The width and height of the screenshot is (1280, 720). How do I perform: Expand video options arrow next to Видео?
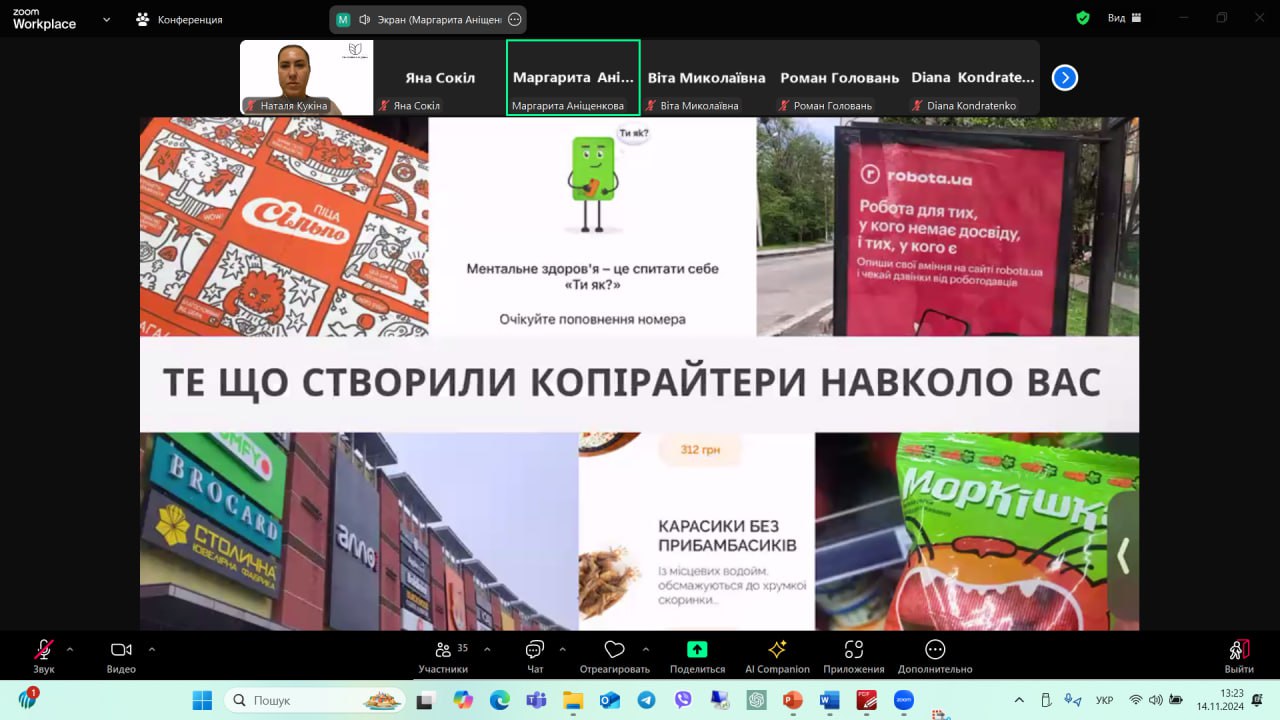point(152,649)
